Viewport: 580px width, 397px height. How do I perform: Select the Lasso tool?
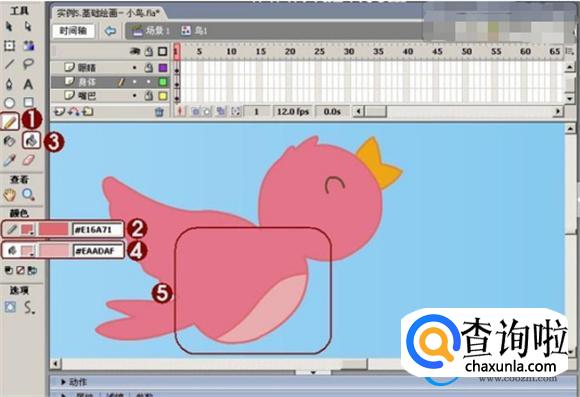pyautogui.click(x=28, y=64)
